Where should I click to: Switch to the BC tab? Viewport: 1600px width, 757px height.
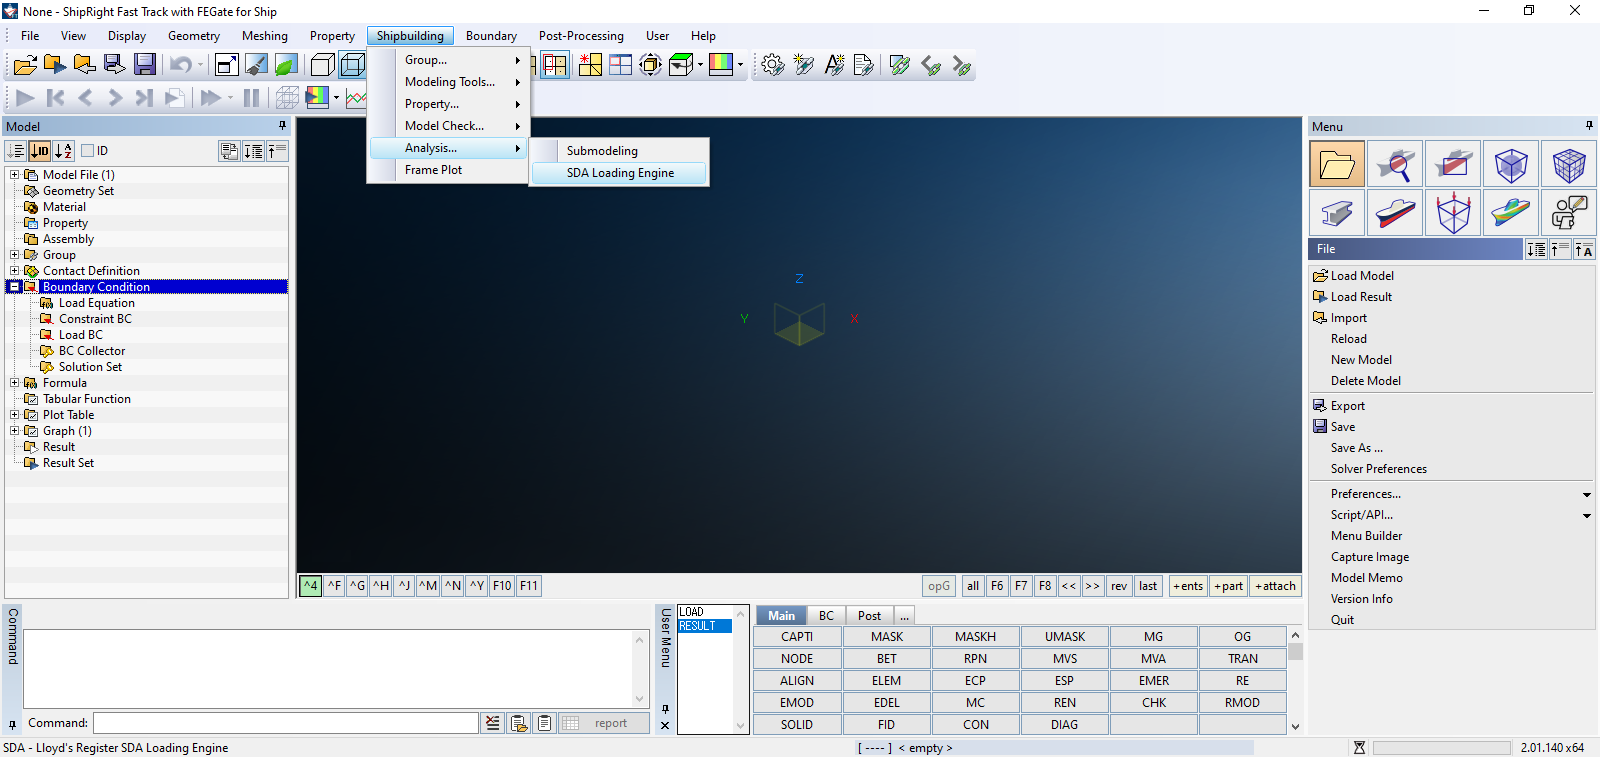(826, 616)
